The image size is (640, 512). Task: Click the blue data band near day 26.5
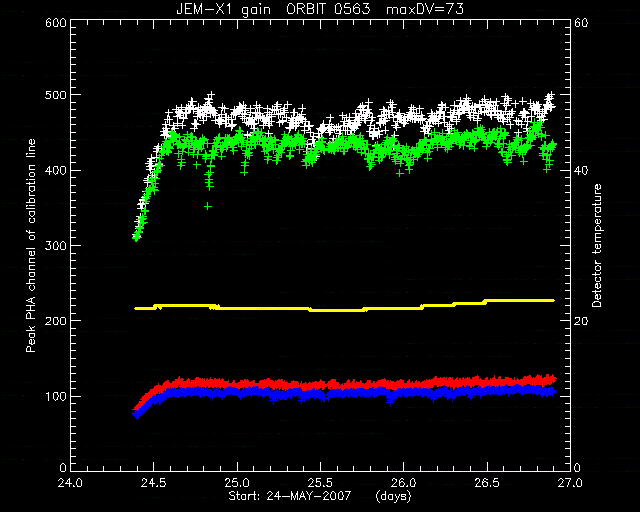pos(487,392)
